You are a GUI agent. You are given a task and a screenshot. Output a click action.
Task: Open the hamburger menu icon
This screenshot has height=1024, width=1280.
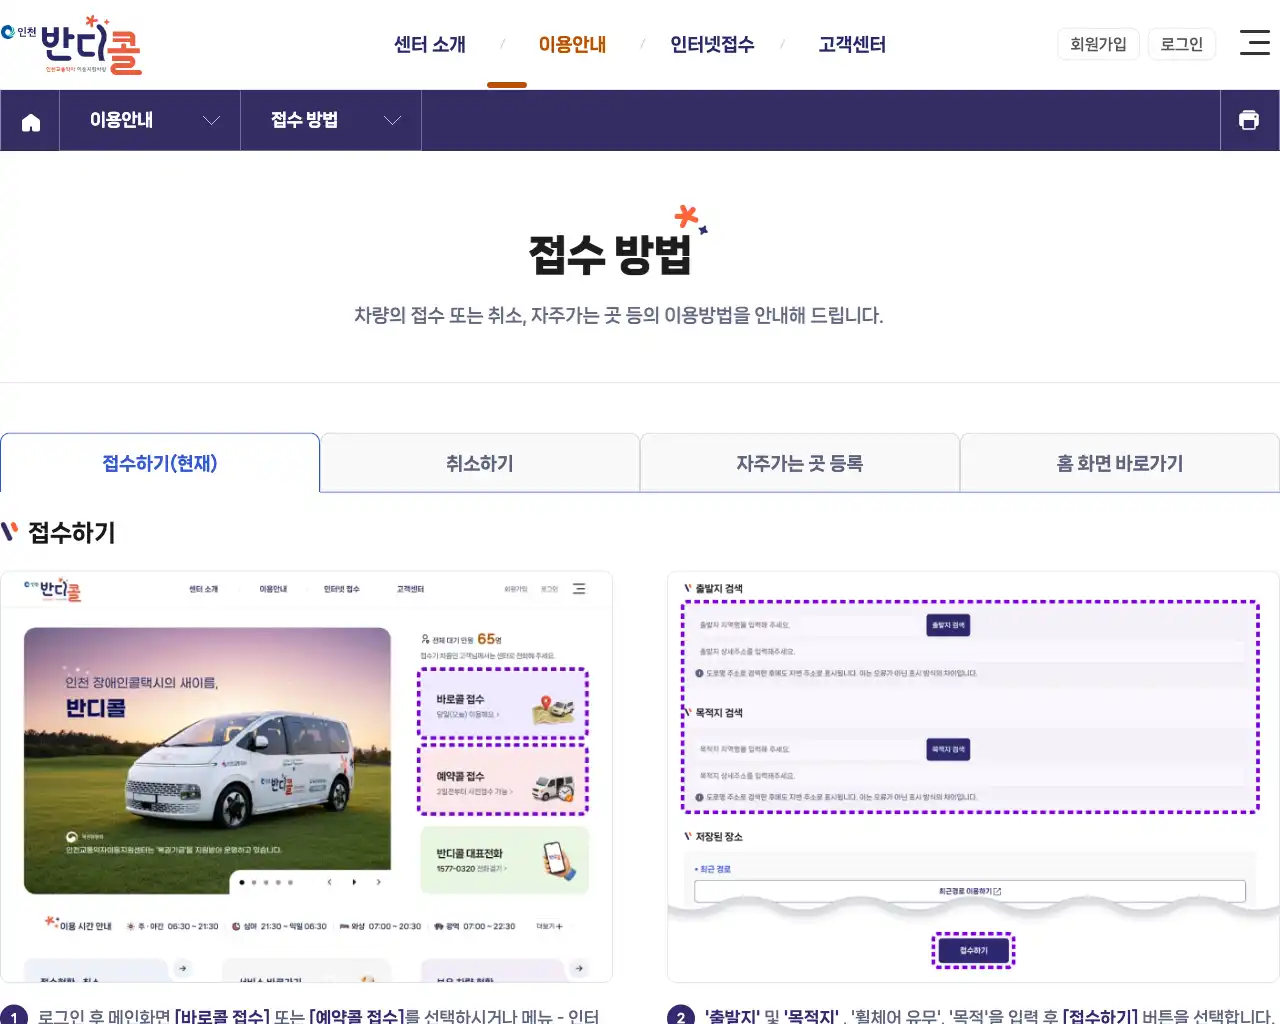click(x=1255, y=42)
